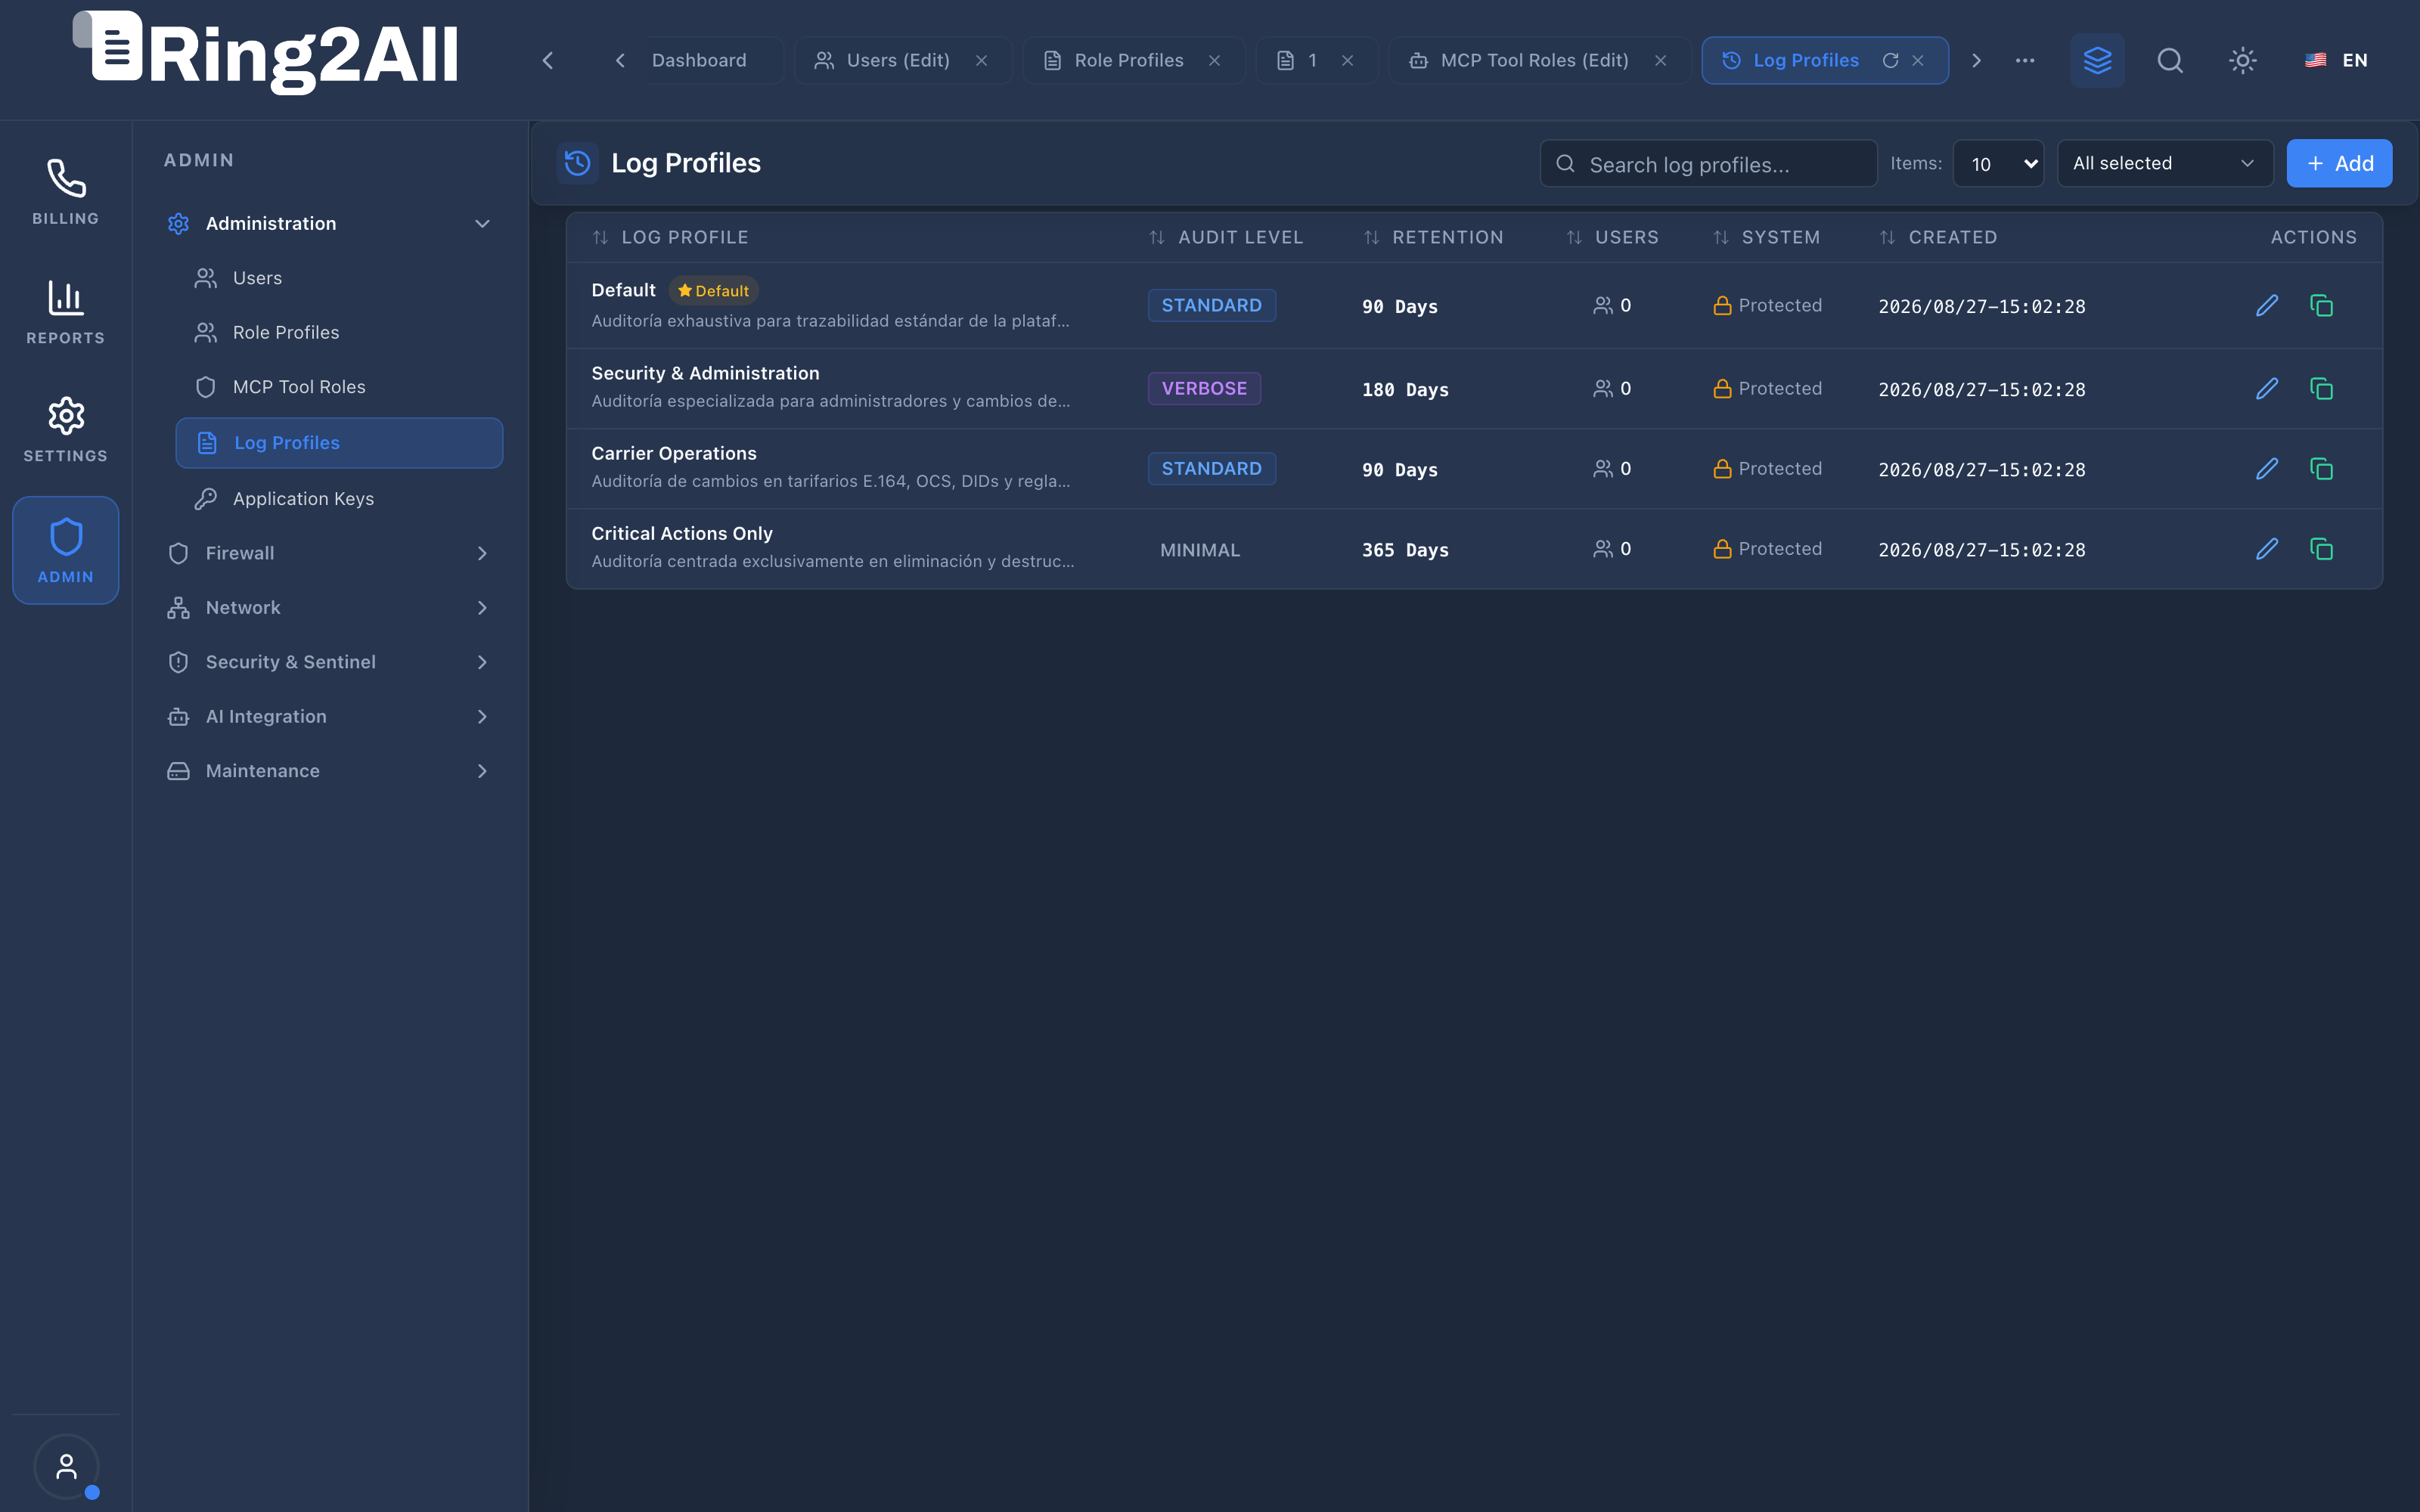Duplicate the Default log profile

click(x=2321, y=305)
